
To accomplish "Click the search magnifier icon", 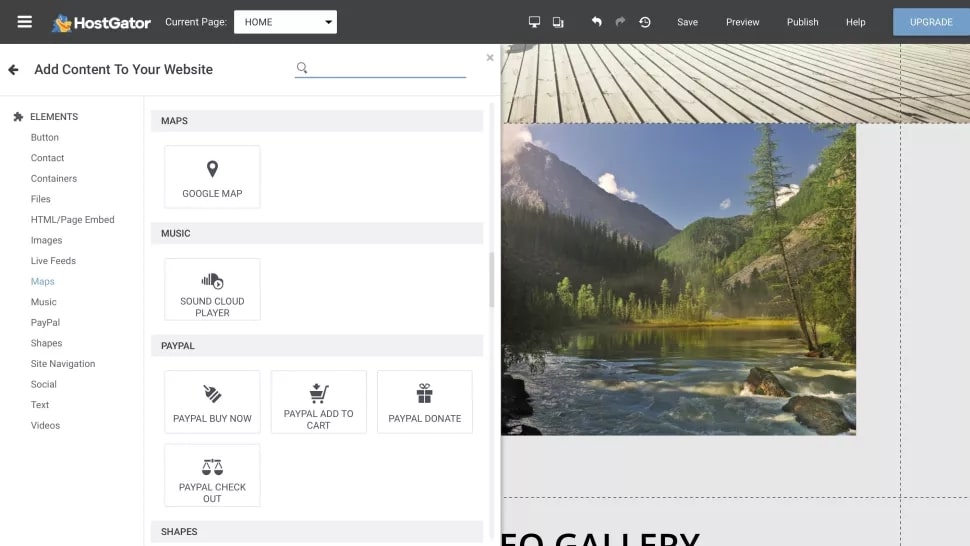I will 302,67.
